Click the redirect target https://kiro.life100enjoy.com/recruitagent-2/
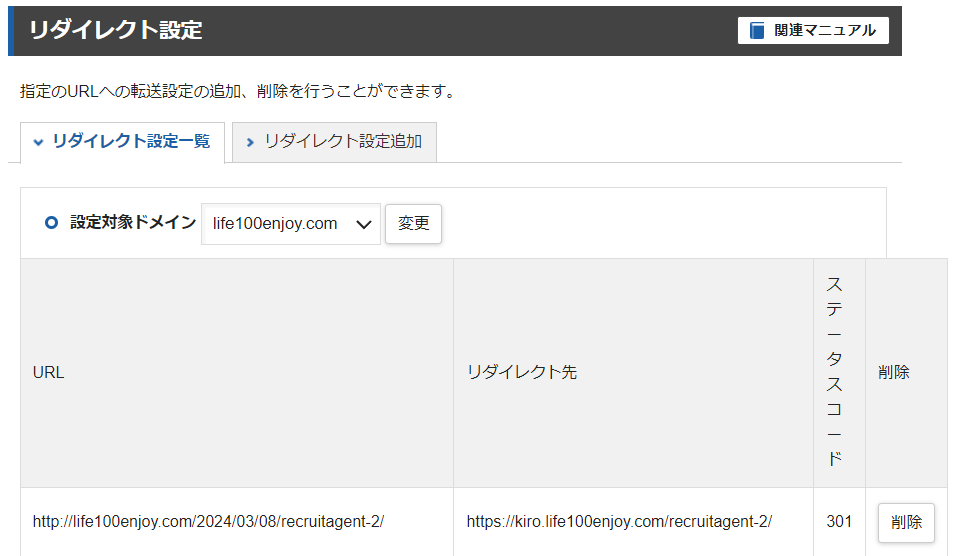Viewport: 960px width, 556px height. pyautogui.click(x=619, y=522)
